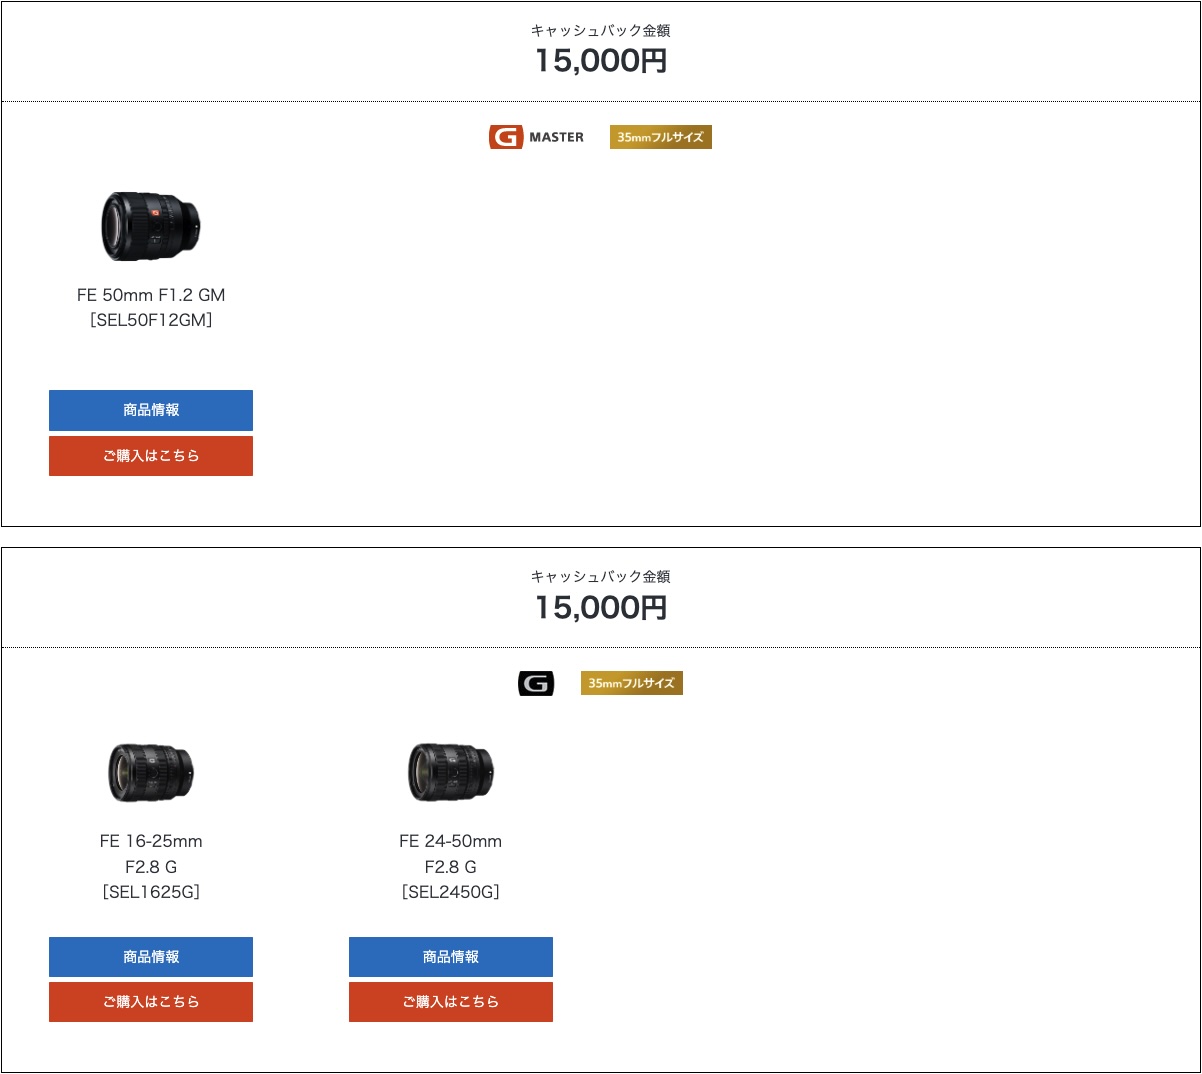View product info for SEL50F12GM

click(151, 410)
